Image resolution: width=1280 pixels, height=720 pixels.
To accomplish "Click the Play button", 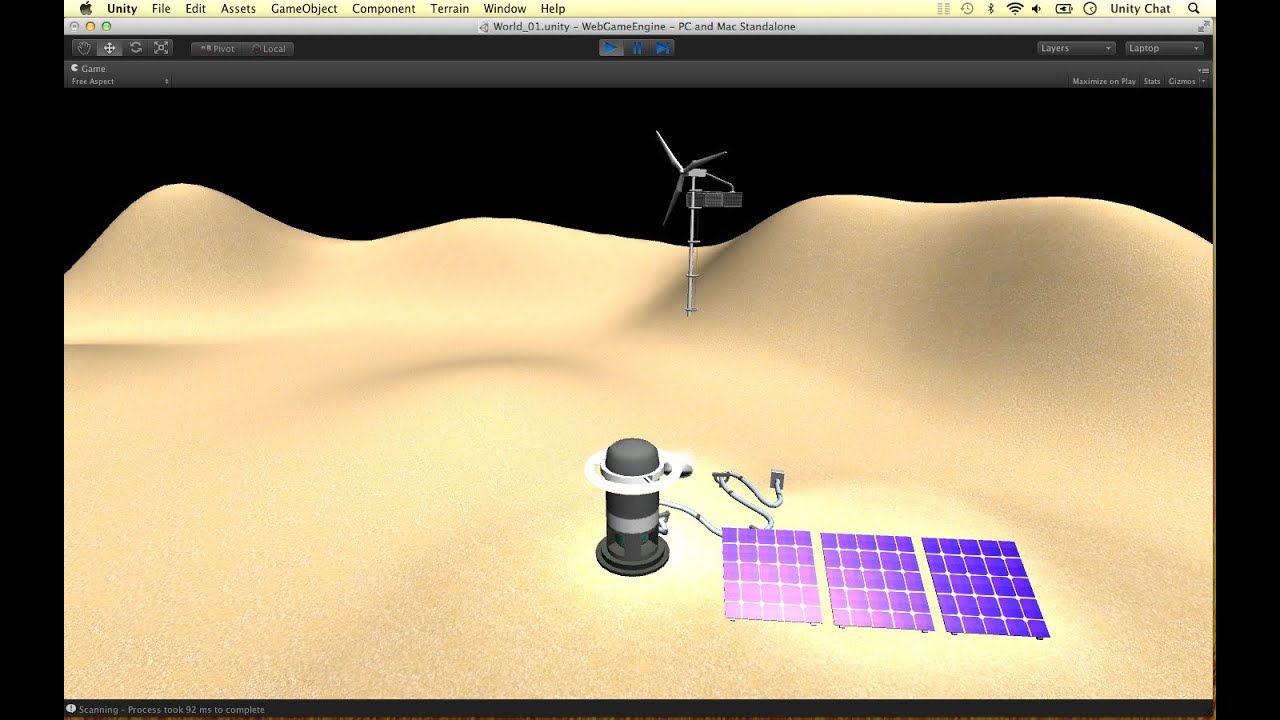I will (x=611, y=48).
